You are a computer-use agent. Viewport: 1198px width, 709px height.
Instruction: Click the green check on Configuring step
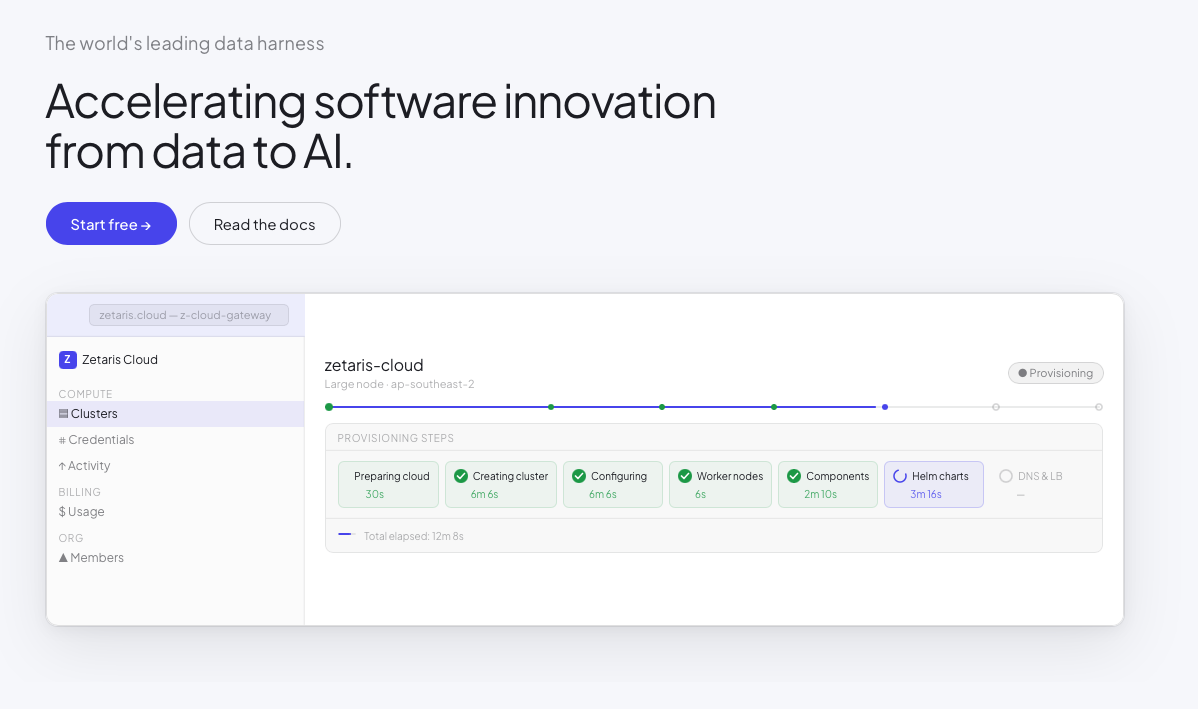pyautogui.click(x=579, y=476)
